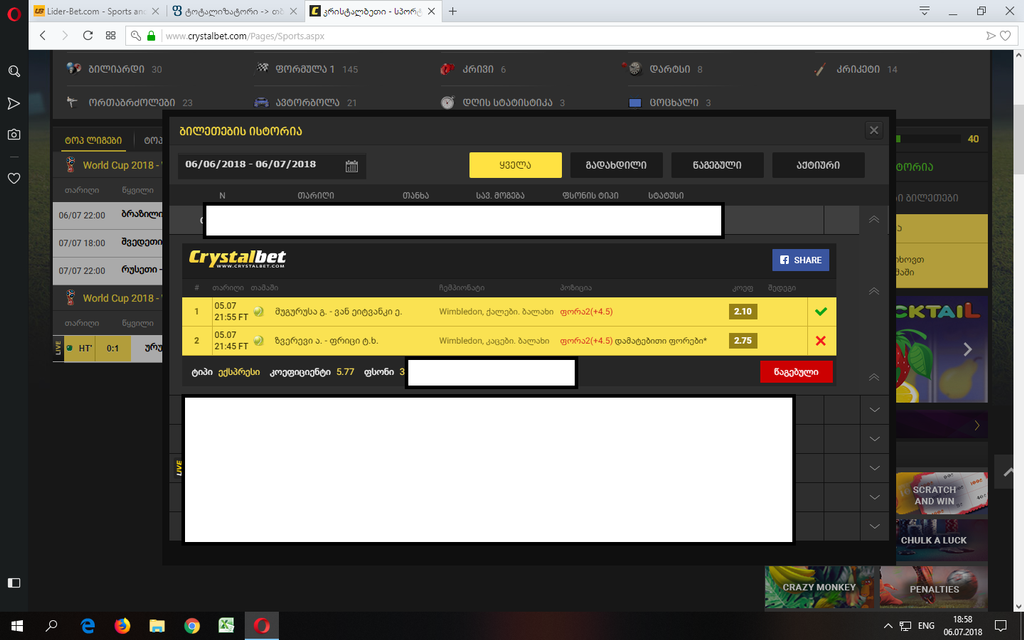Share the ticket on Facebook
Viewport: 1024px width, 640px height.
pos(801,260)
